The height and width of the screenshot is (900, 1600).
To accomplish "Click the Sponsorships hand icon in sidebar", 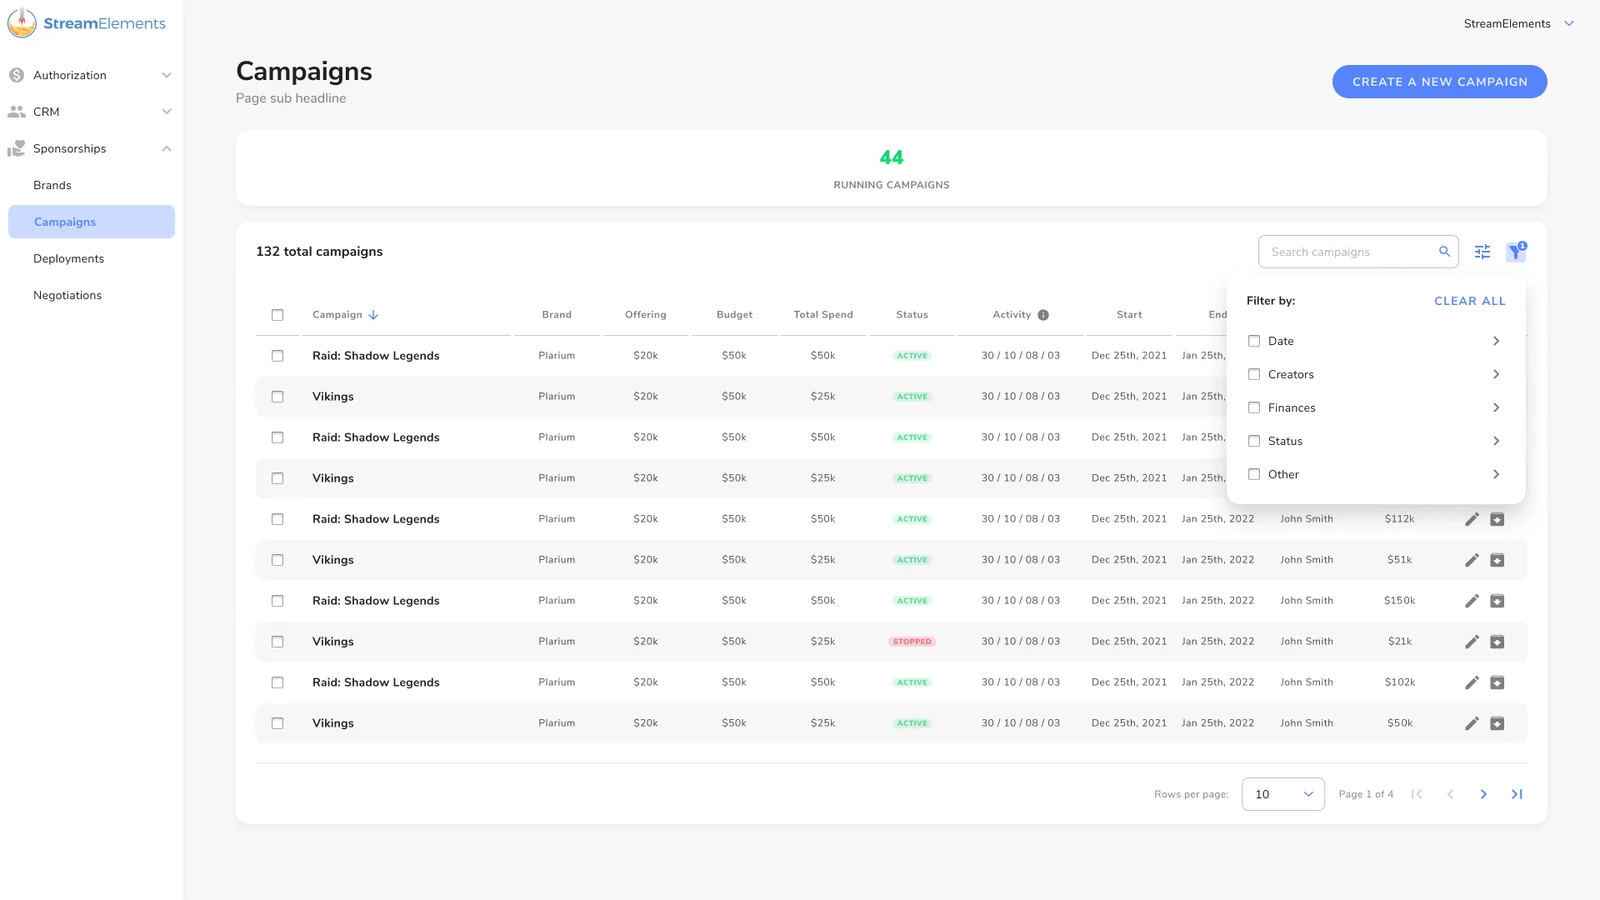I will click(x=16, y=149).
